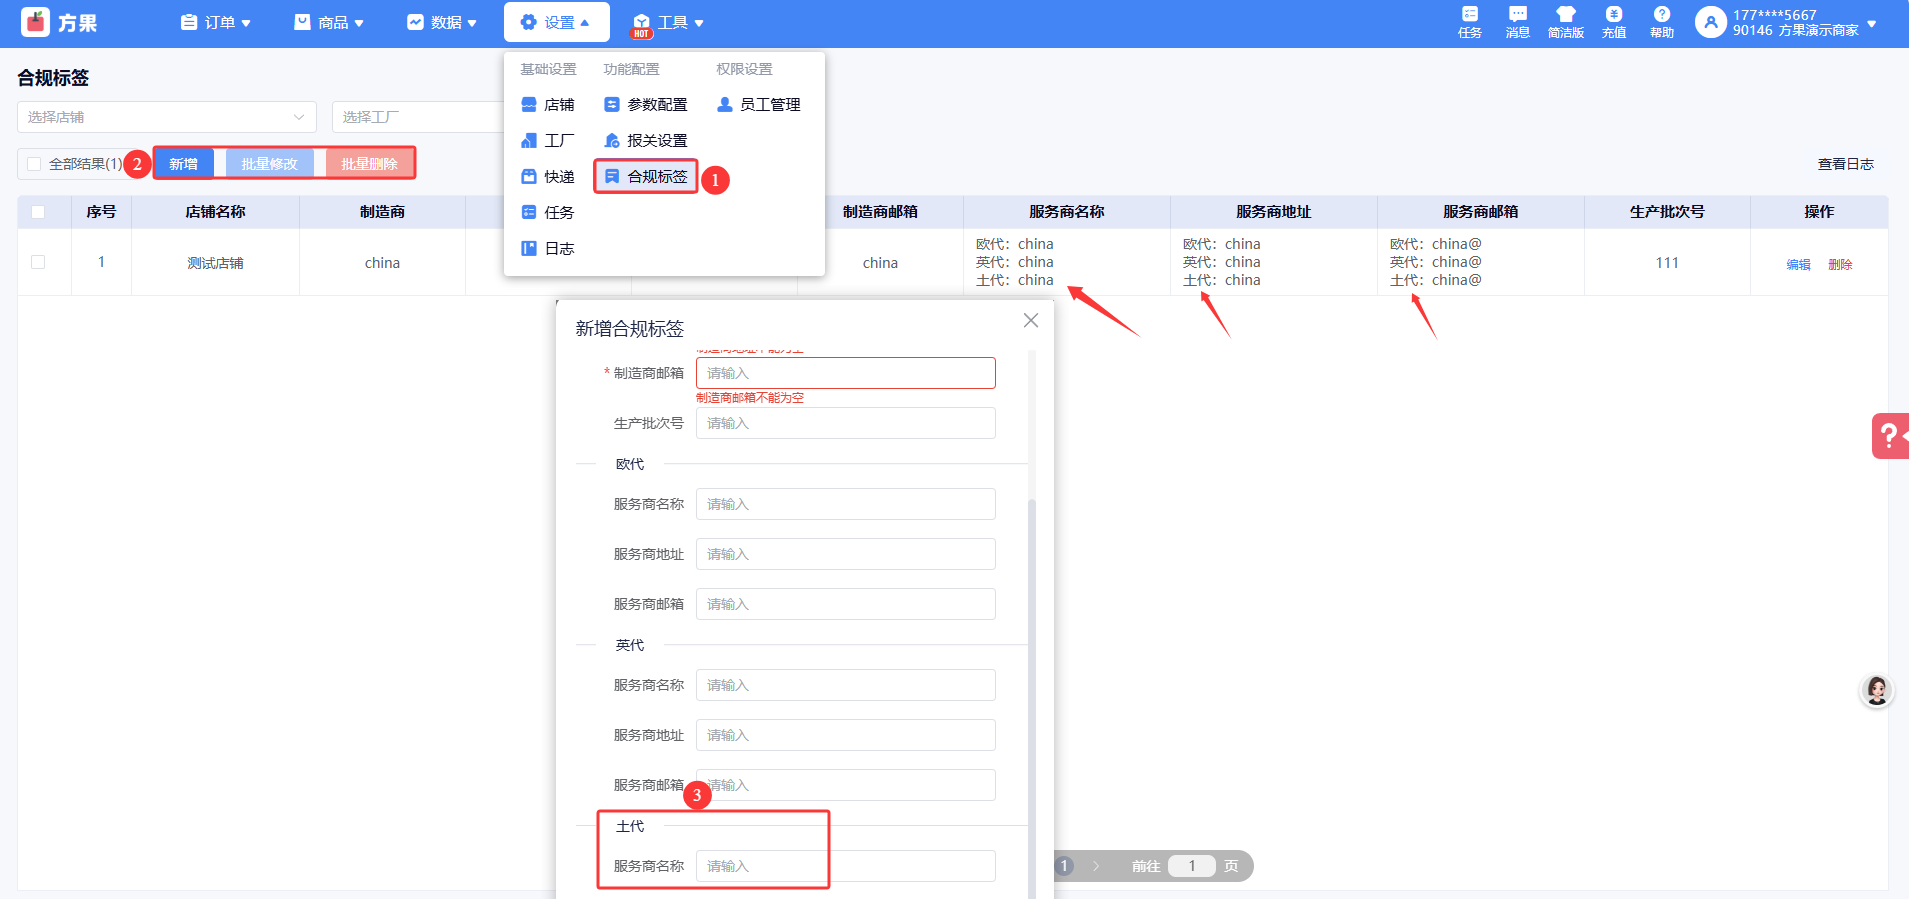
Task: Select 快递 in the settings menu
Action: [x=548, y=177]
